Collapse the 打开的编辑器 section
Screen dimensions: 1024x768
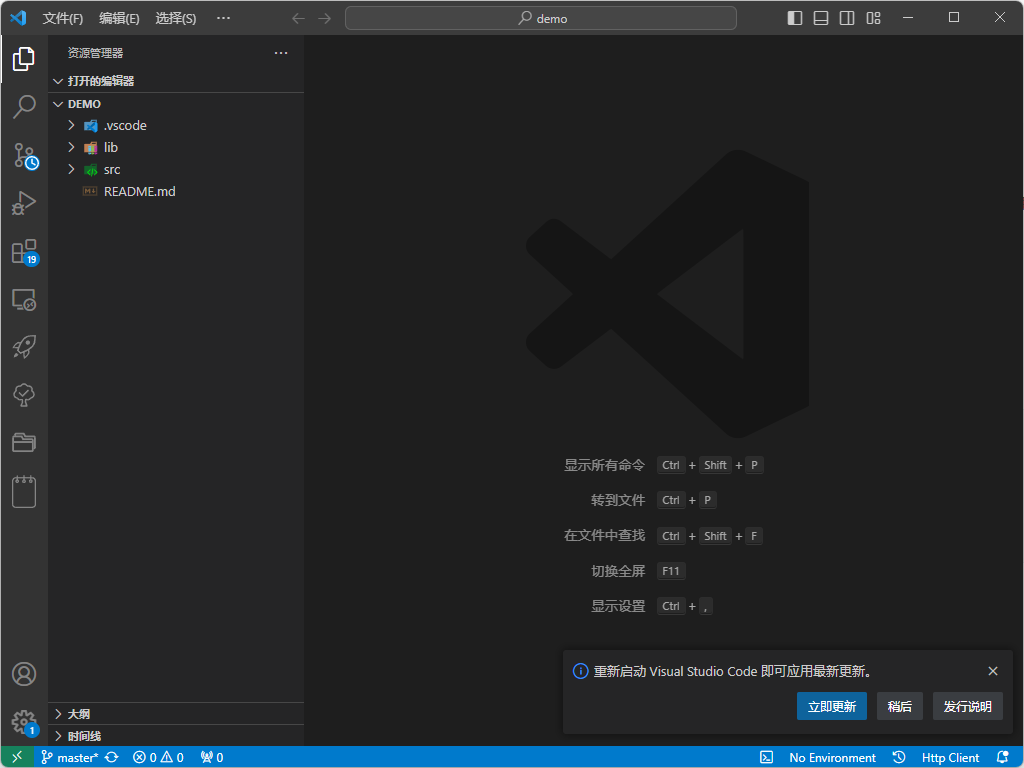(176, 81)
